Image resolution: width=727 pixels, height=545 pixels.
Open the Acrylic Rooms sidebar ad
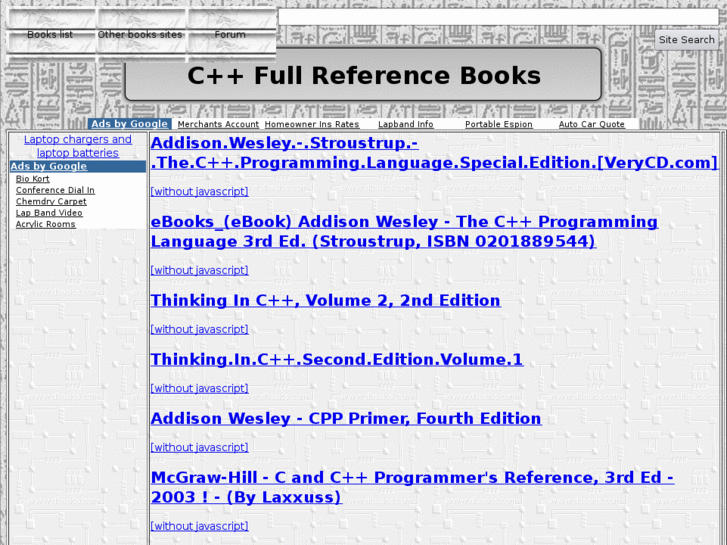point(45,224)
